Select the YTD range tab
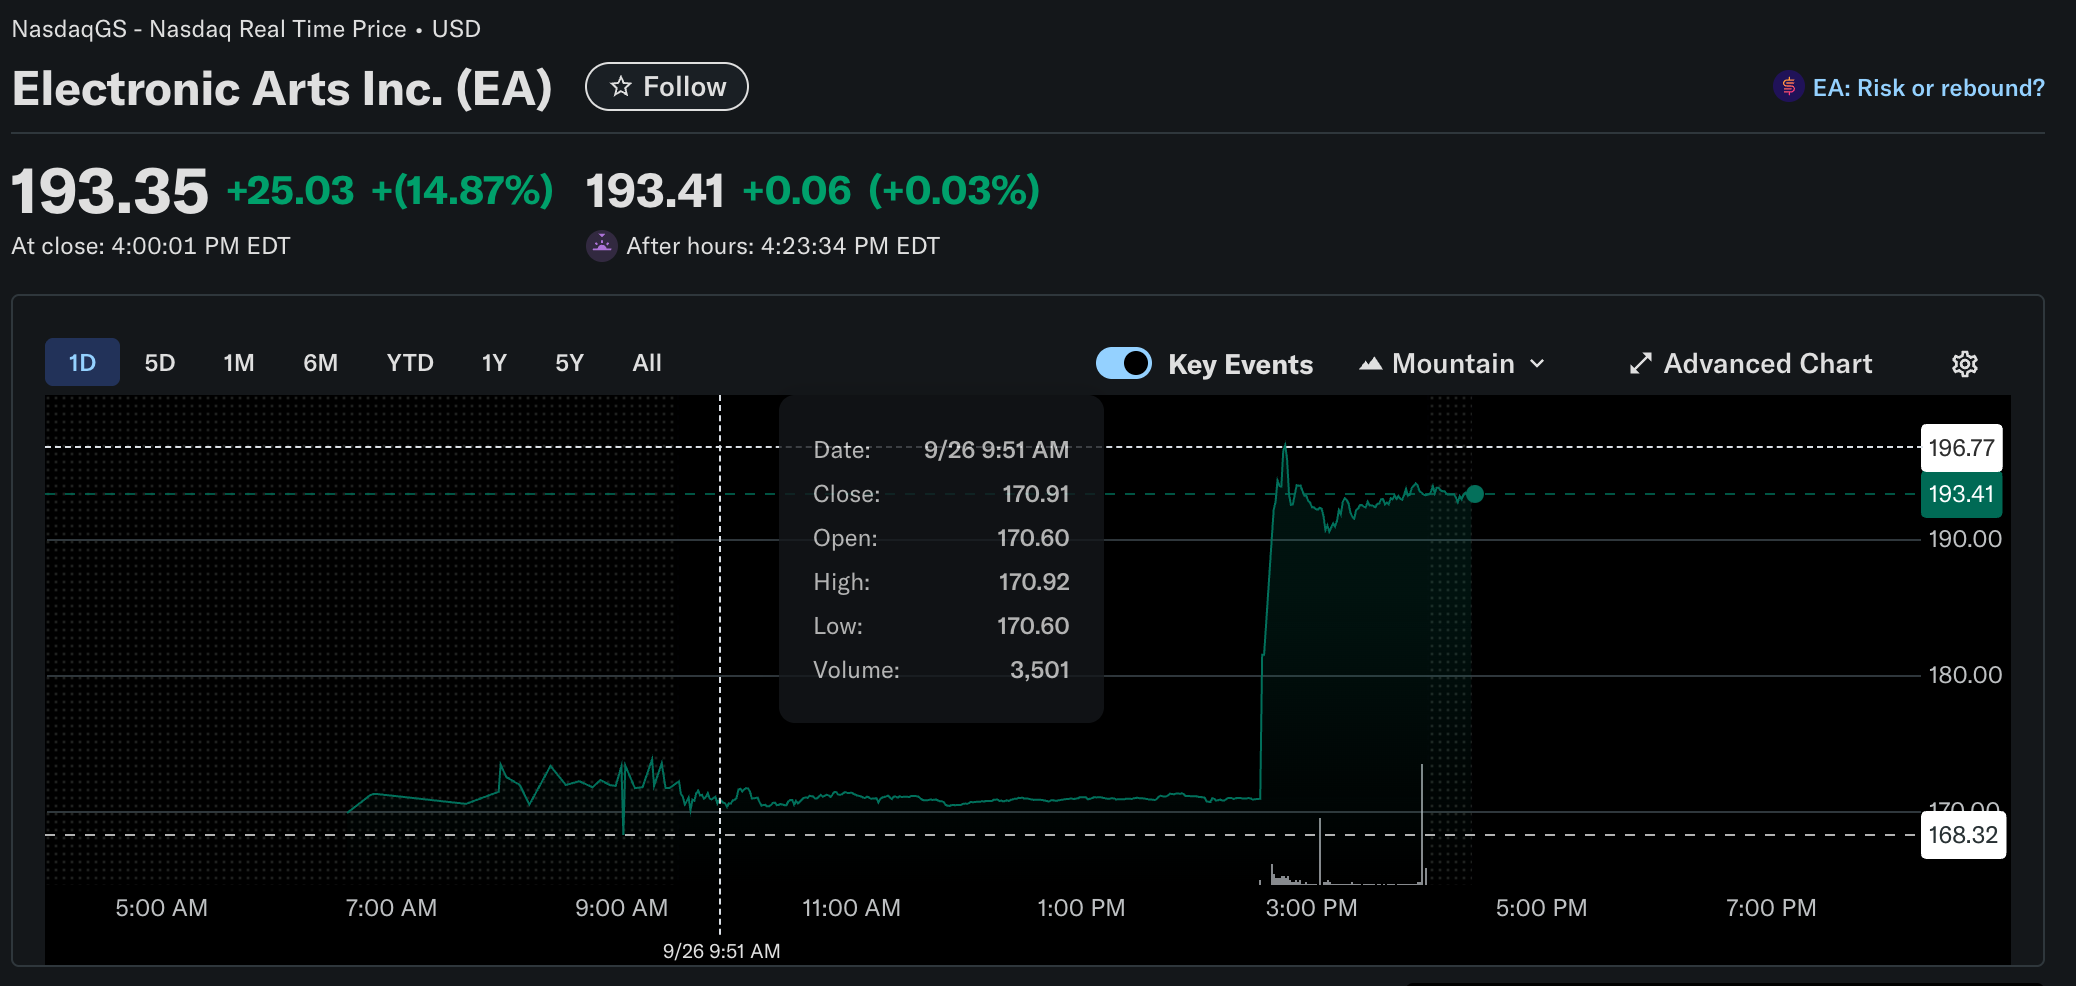 [410, 363]
